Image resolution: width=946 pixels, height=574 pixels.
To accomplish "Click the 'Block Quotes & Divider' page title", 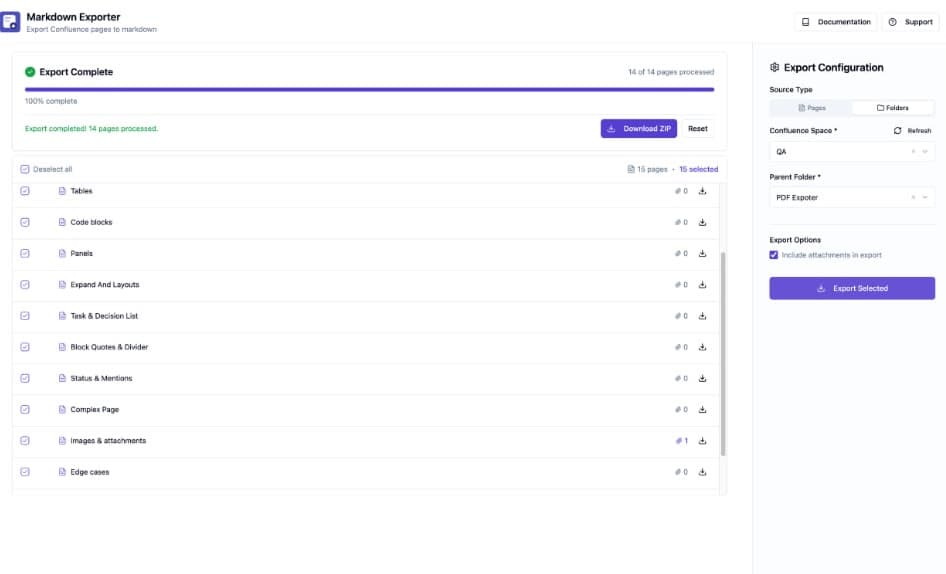I will [x=109, y=347].
